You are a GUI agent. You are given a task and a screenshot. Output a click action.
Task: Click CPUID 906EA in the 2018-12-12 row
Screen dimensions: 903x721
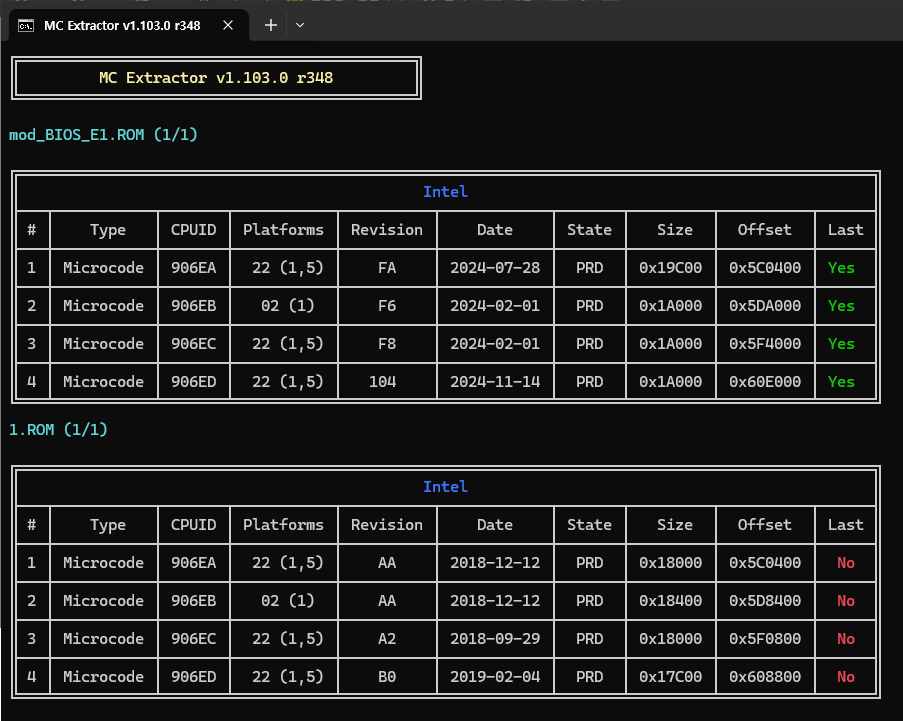tap(194, 563)
